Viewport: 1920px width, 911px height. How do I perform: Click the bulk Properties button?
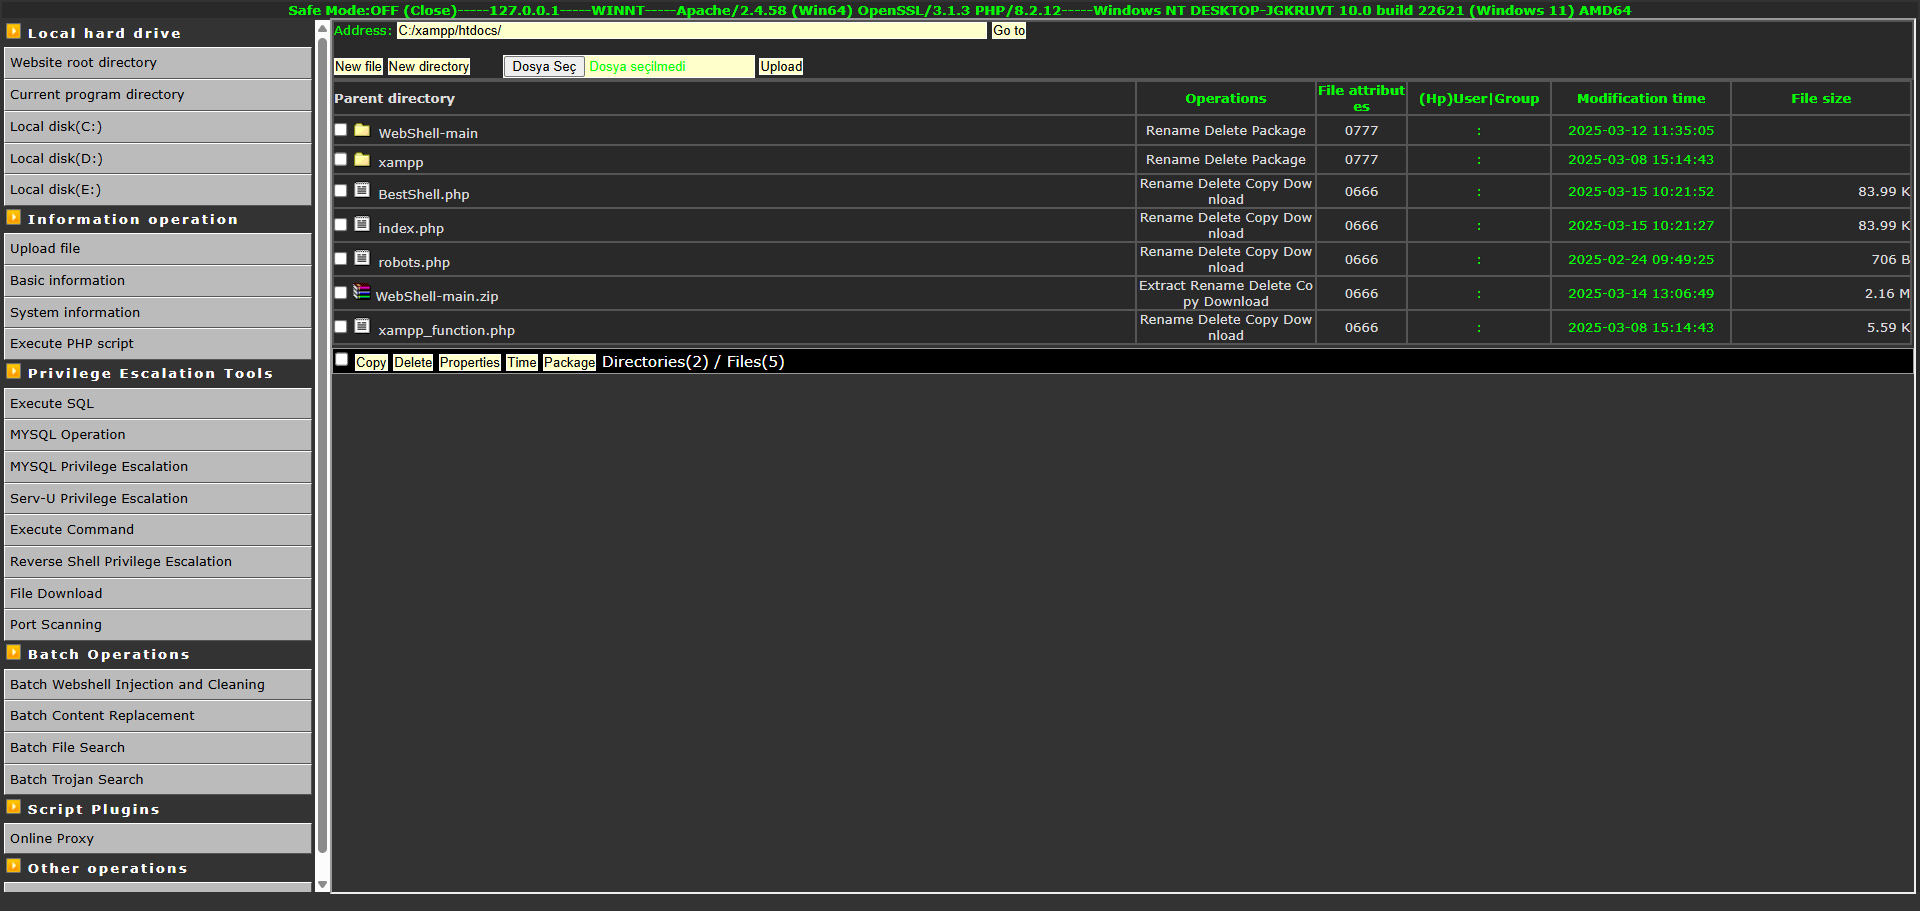[470, 362]
